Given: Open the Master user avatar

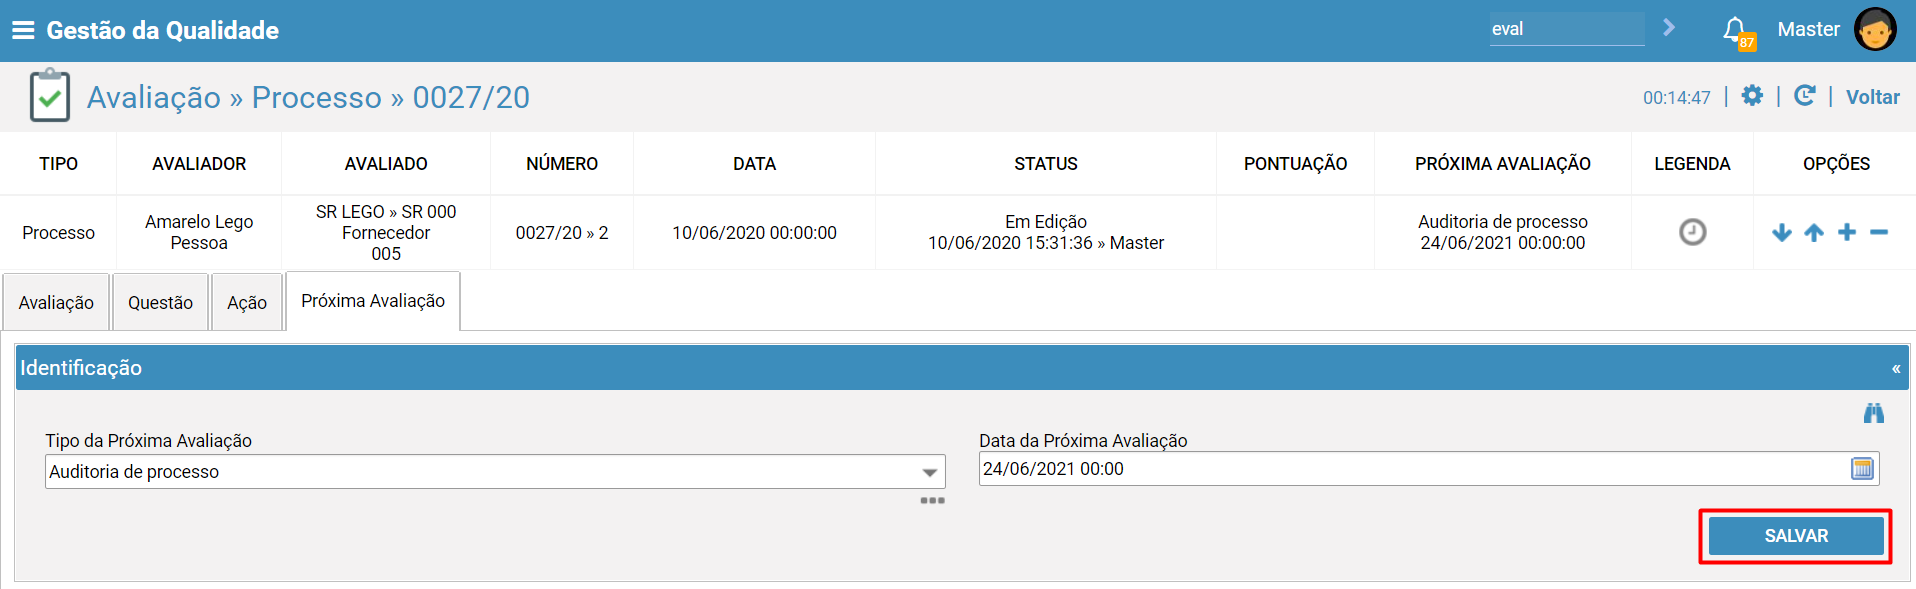Looking at the screenshot, I should click(1875, 29).
